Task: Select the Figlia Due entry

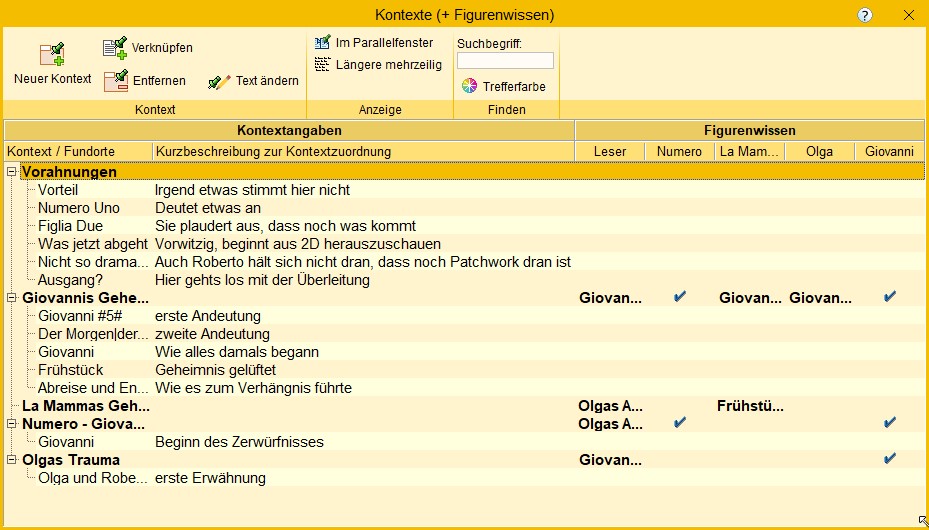Action: point(71,226)
